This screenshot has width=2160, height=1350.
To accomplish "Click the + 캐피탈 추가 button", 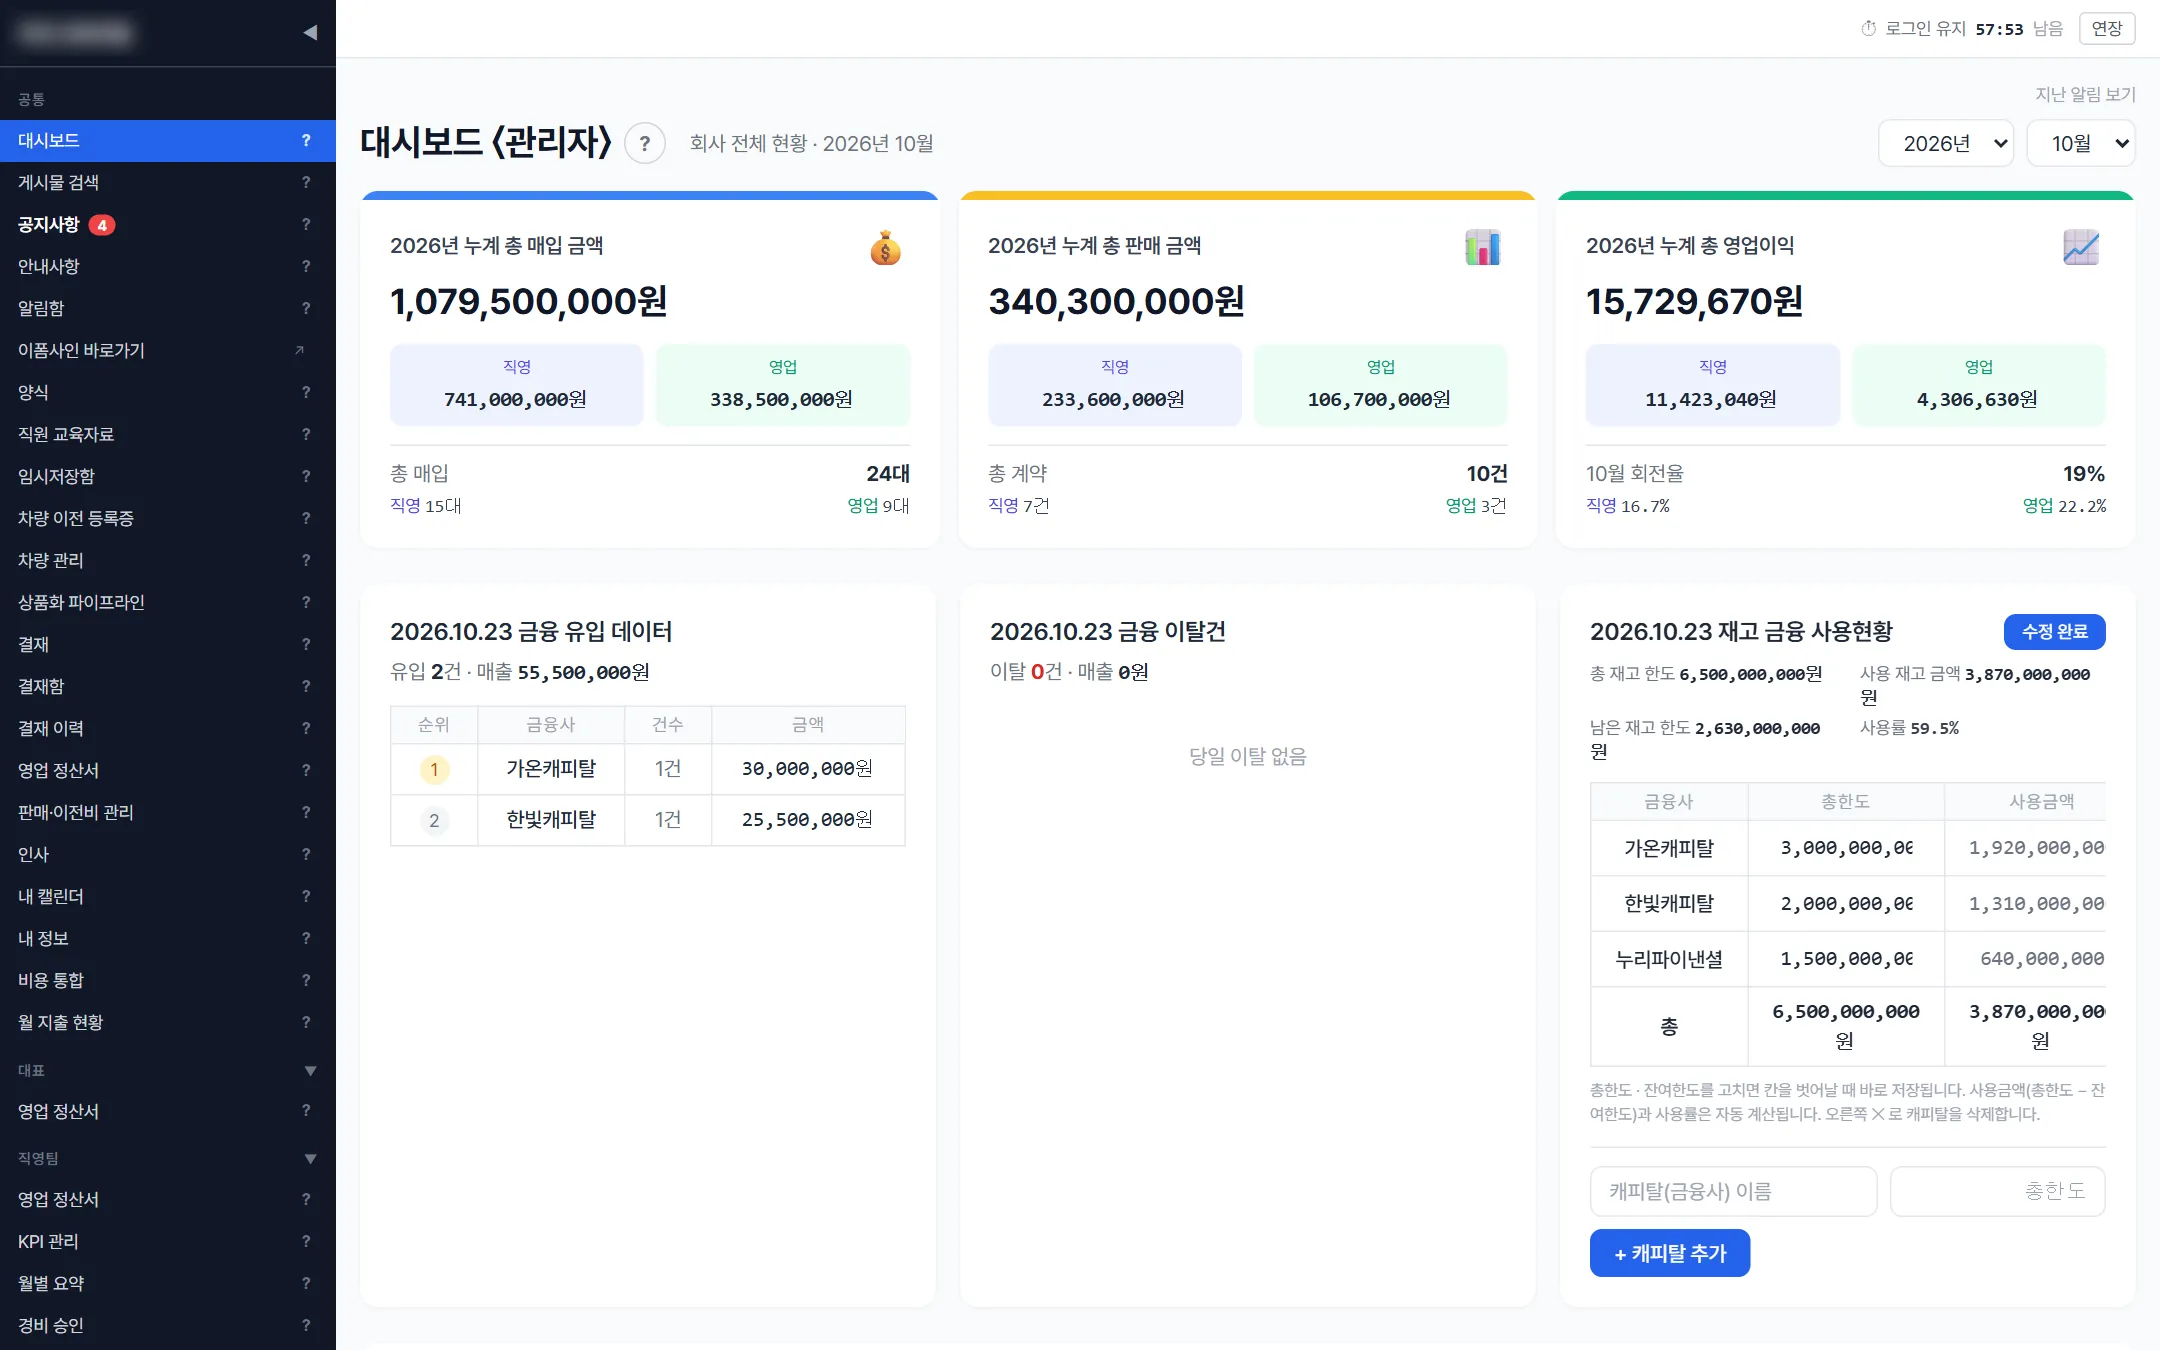I will tap(1670, 1253).
